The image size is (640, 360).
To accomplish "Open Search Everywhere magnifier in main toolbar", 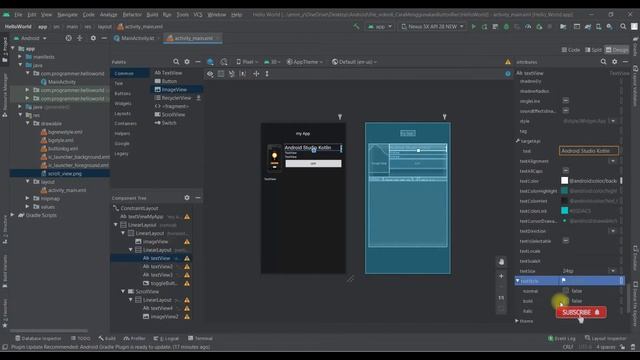I will pyautogui.click(x=623, y=27).
